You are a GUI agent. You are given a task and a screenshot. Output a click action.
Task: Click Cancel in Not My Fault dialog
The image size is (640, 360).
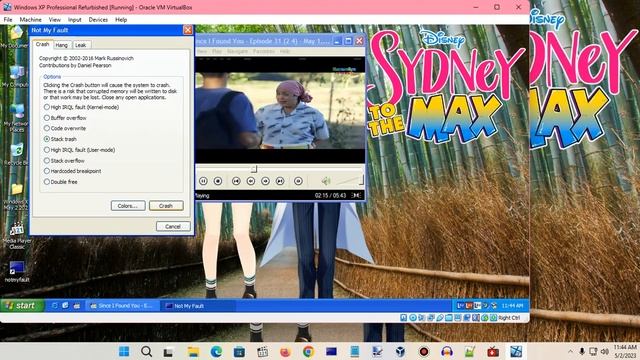click(173, 226)
